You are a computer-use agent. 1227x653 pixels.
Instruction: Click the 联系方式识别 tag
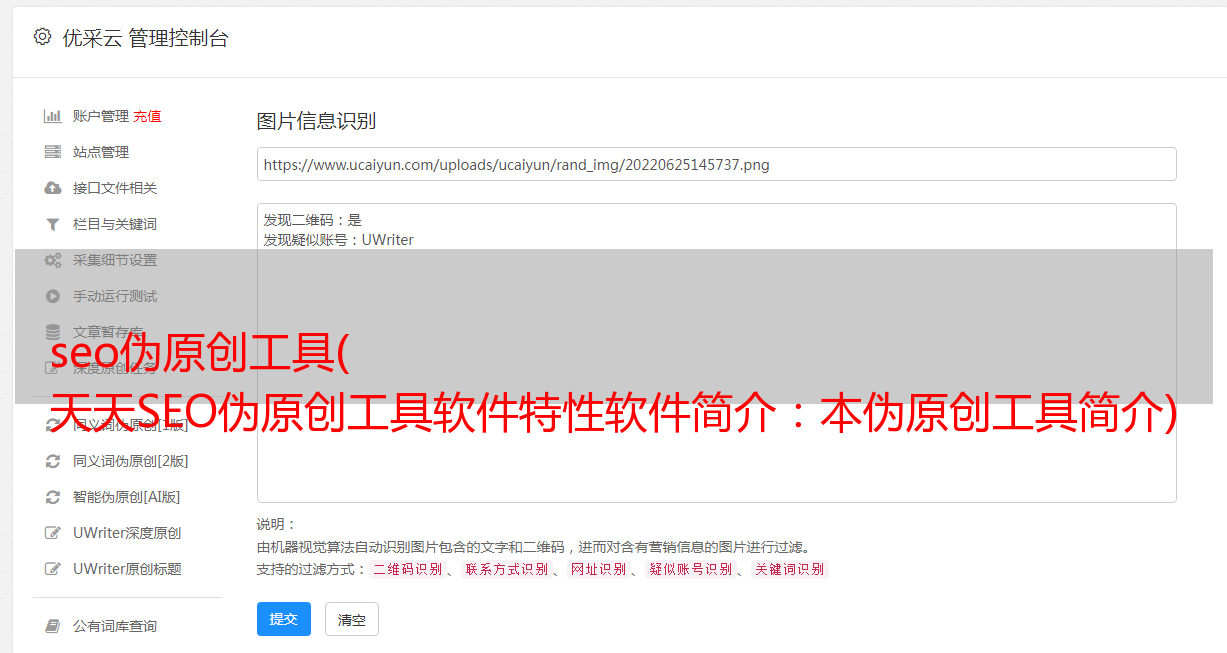pyautogui.click(x=506, y=569)
